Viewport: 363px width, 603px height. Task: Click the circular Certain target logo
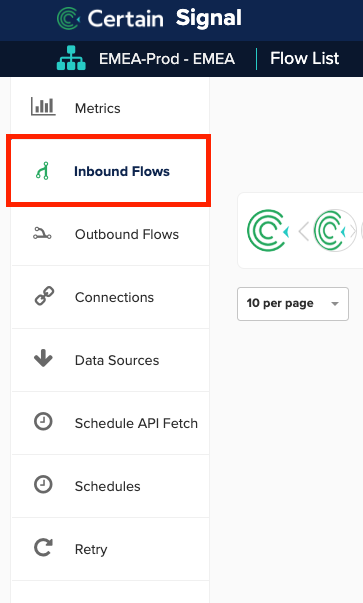[x=335, y=231]
